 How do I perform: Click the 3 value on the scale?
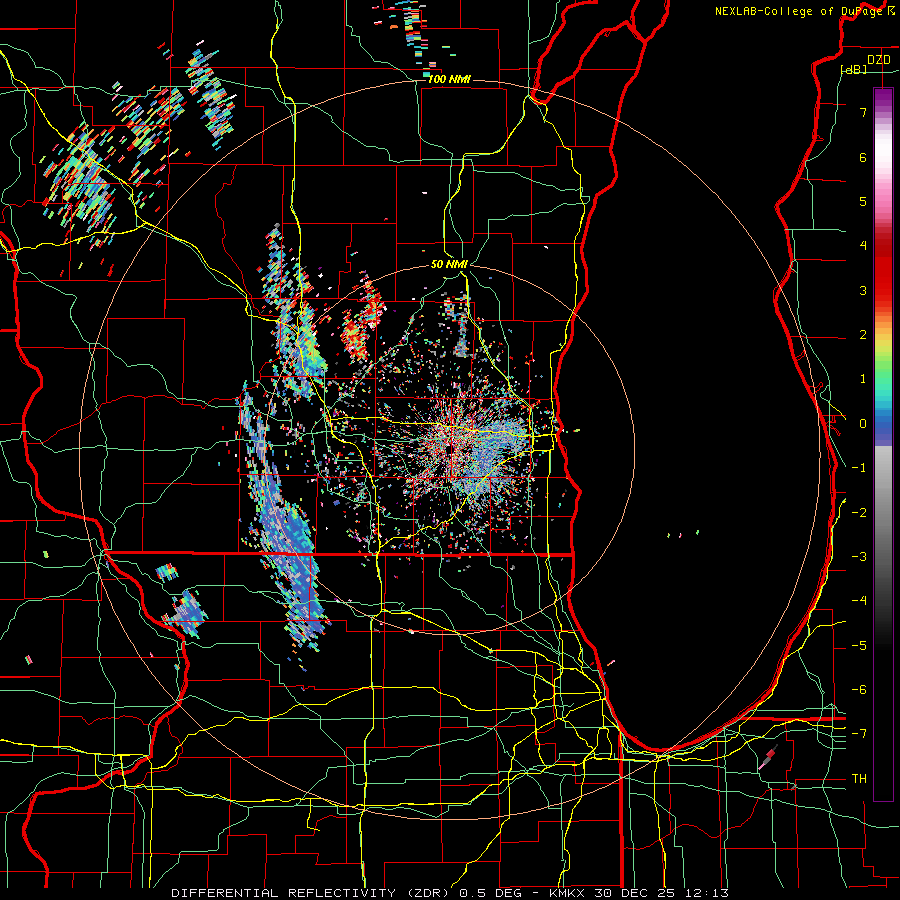pyautogui.click(x=863, y=290)
